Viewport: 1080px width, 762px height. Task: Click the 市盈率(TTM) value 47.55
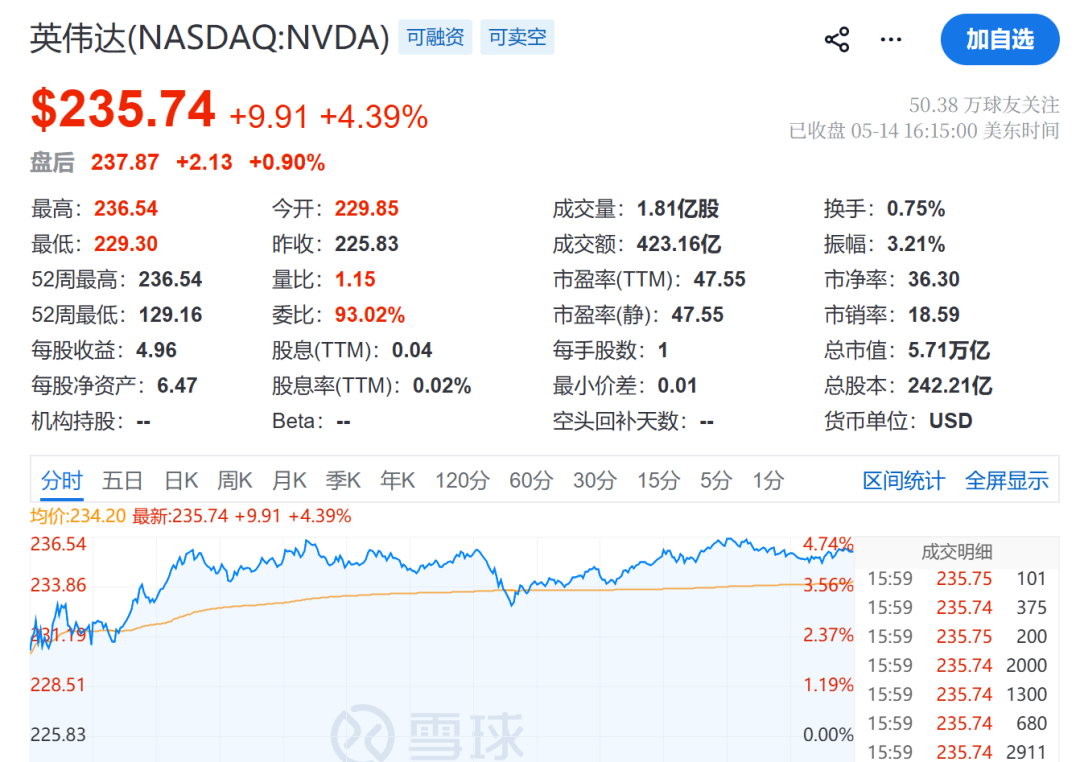point(719,279)
